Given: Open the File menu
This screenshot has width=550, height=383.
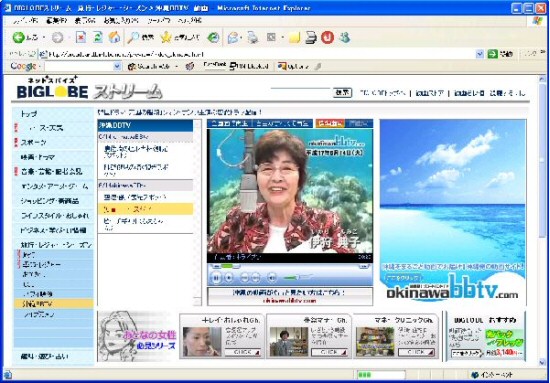Looking at the screenshot, I should pyautogui.click(x=25, y=21).
